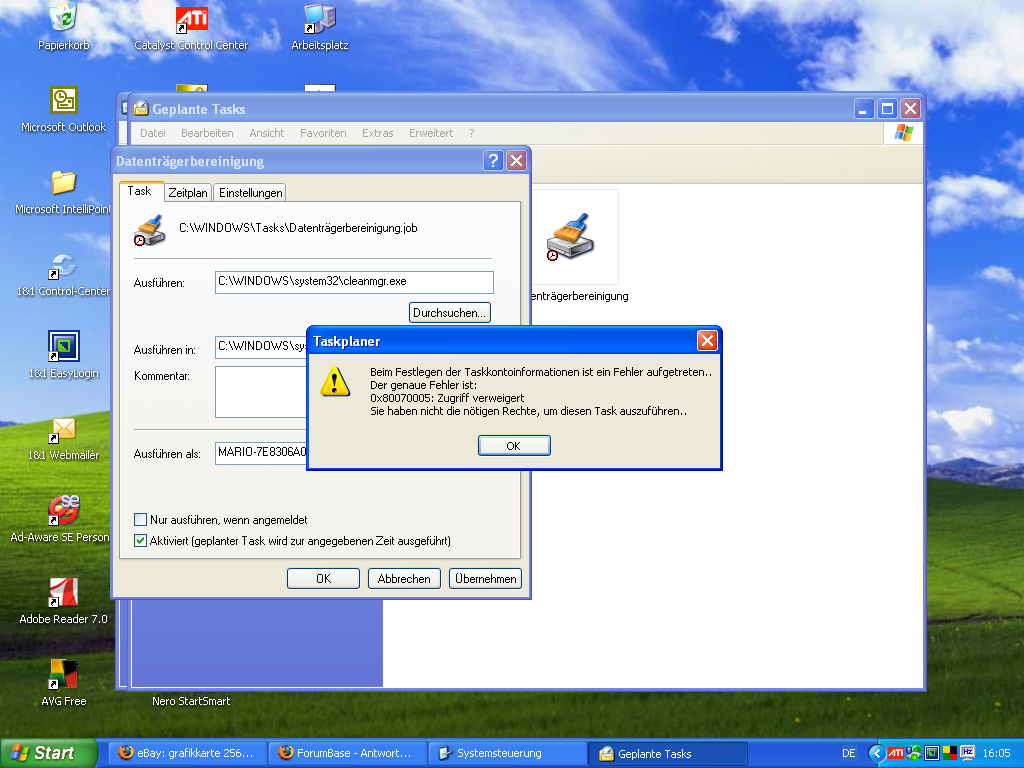
Task: Maximize the Geplante Tasks window
Action: (x=887, y=108)
